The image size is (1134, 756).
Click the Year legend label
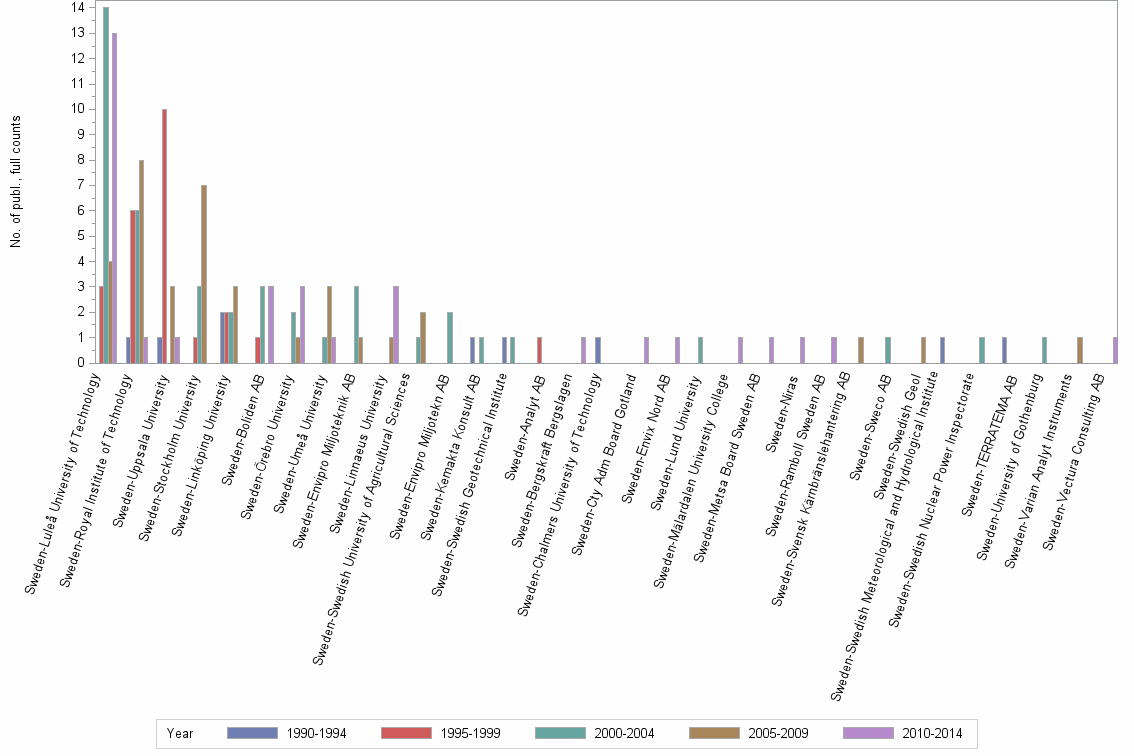click(x=180, y=733)
